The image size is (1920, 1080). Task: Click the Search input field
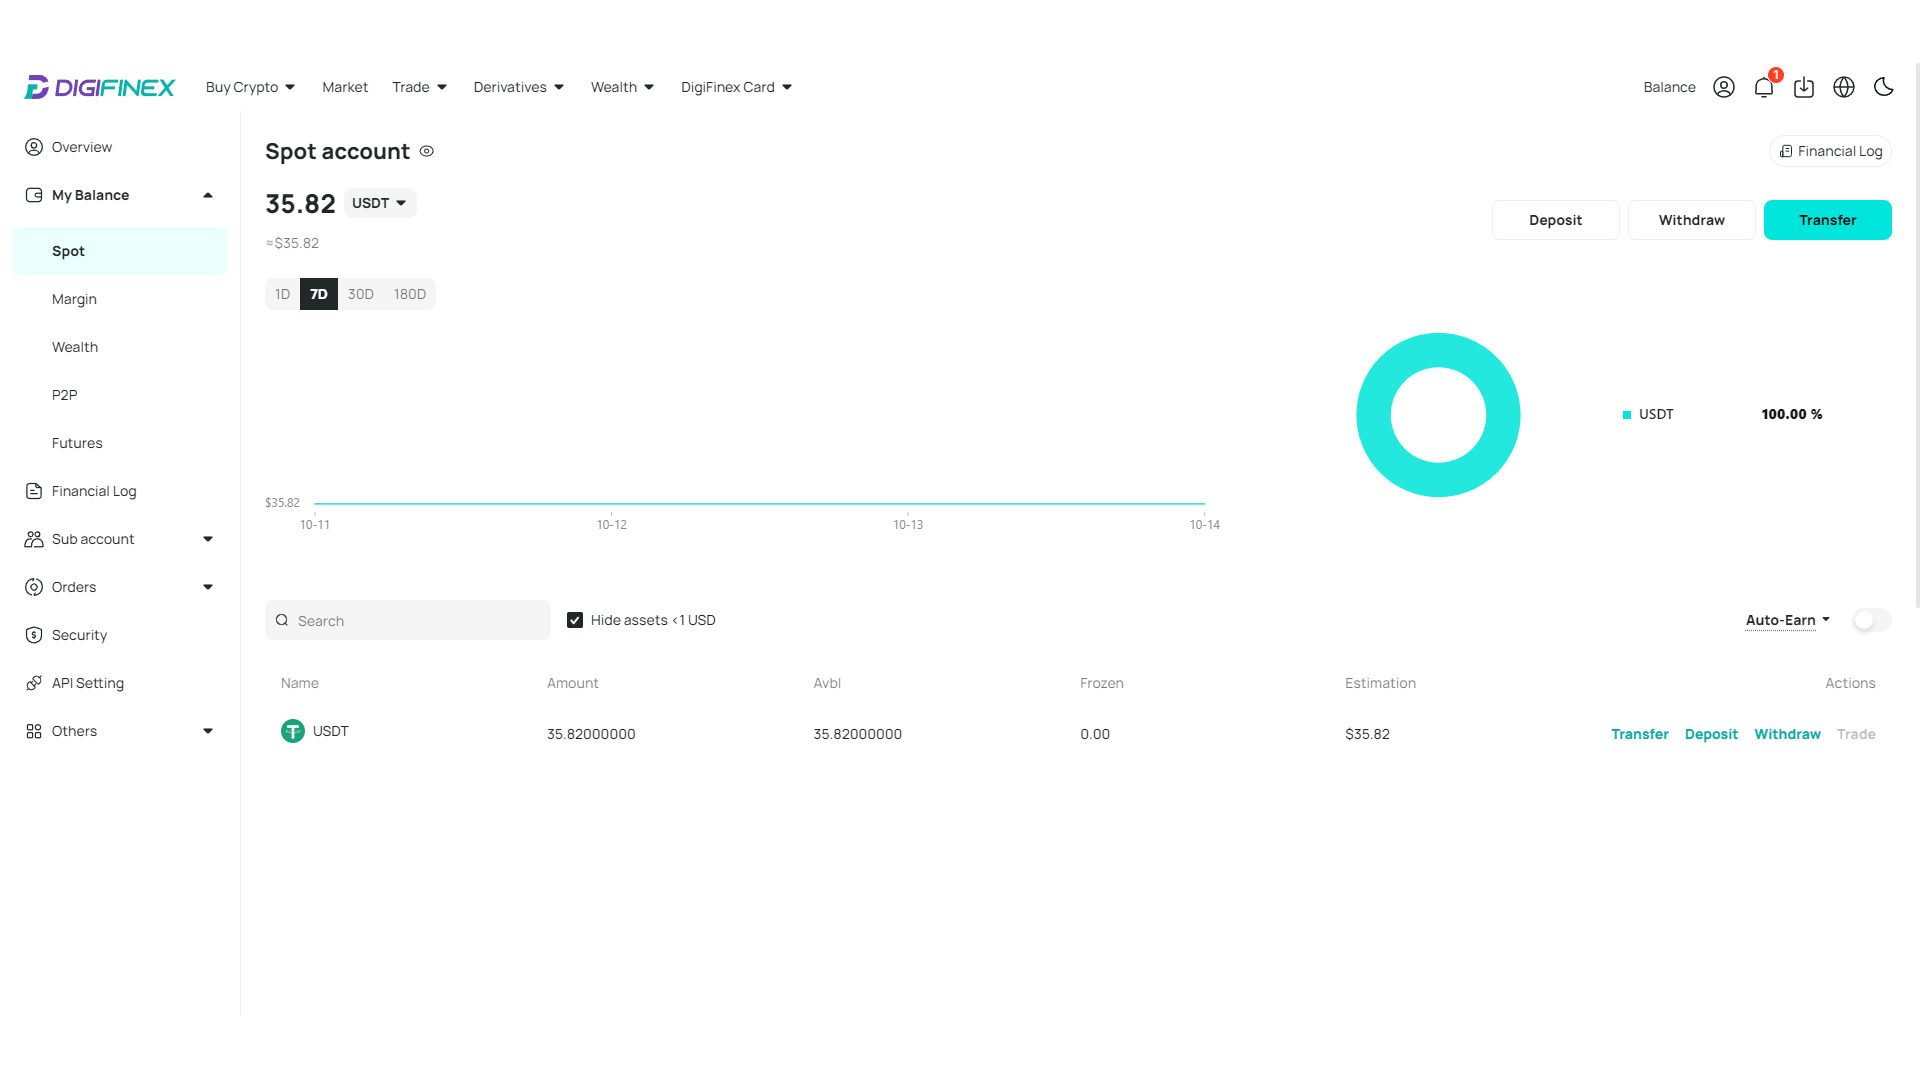pyautogui.click(x=407, y=620)
